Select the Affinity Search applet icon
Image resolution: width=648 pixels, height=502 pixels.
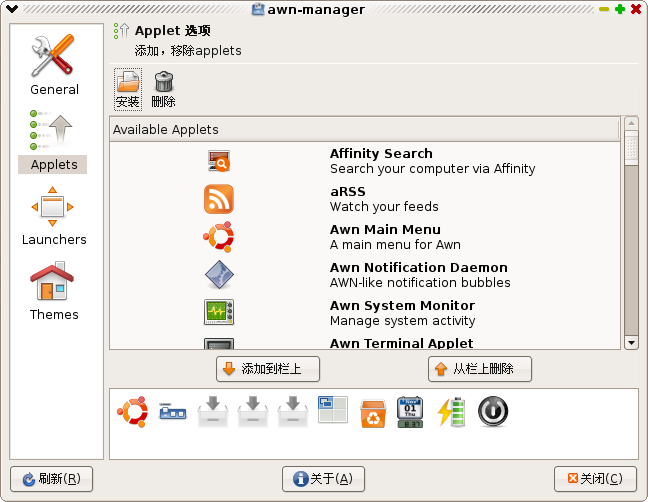point(219,161)
